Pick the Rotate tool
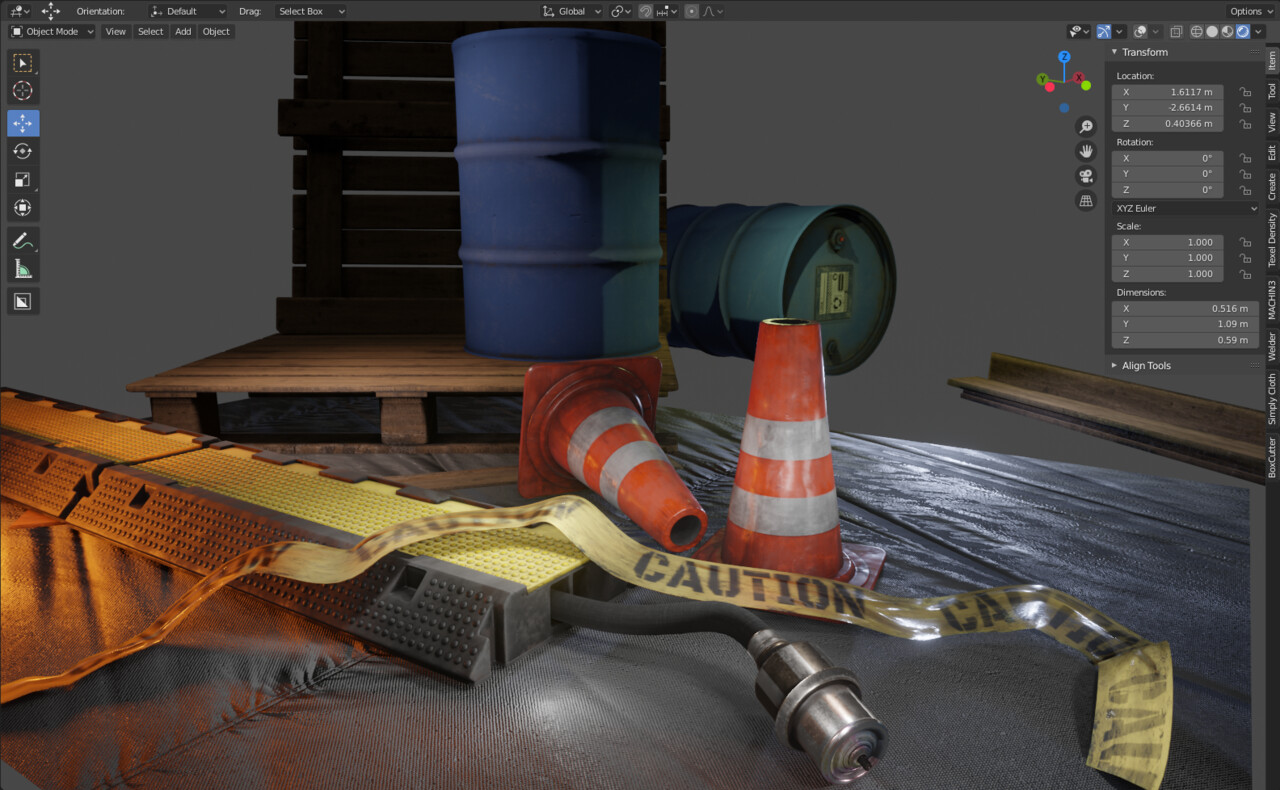1280x790 pixels. click(23, 151)
